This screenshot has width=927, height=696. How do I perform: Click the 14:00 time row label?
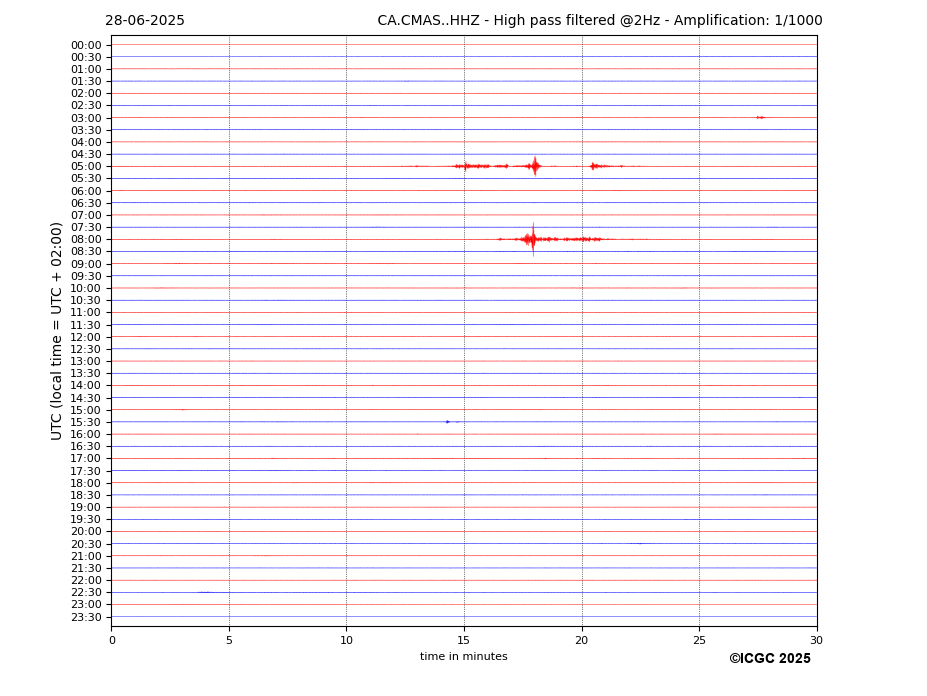click(86, 386)
